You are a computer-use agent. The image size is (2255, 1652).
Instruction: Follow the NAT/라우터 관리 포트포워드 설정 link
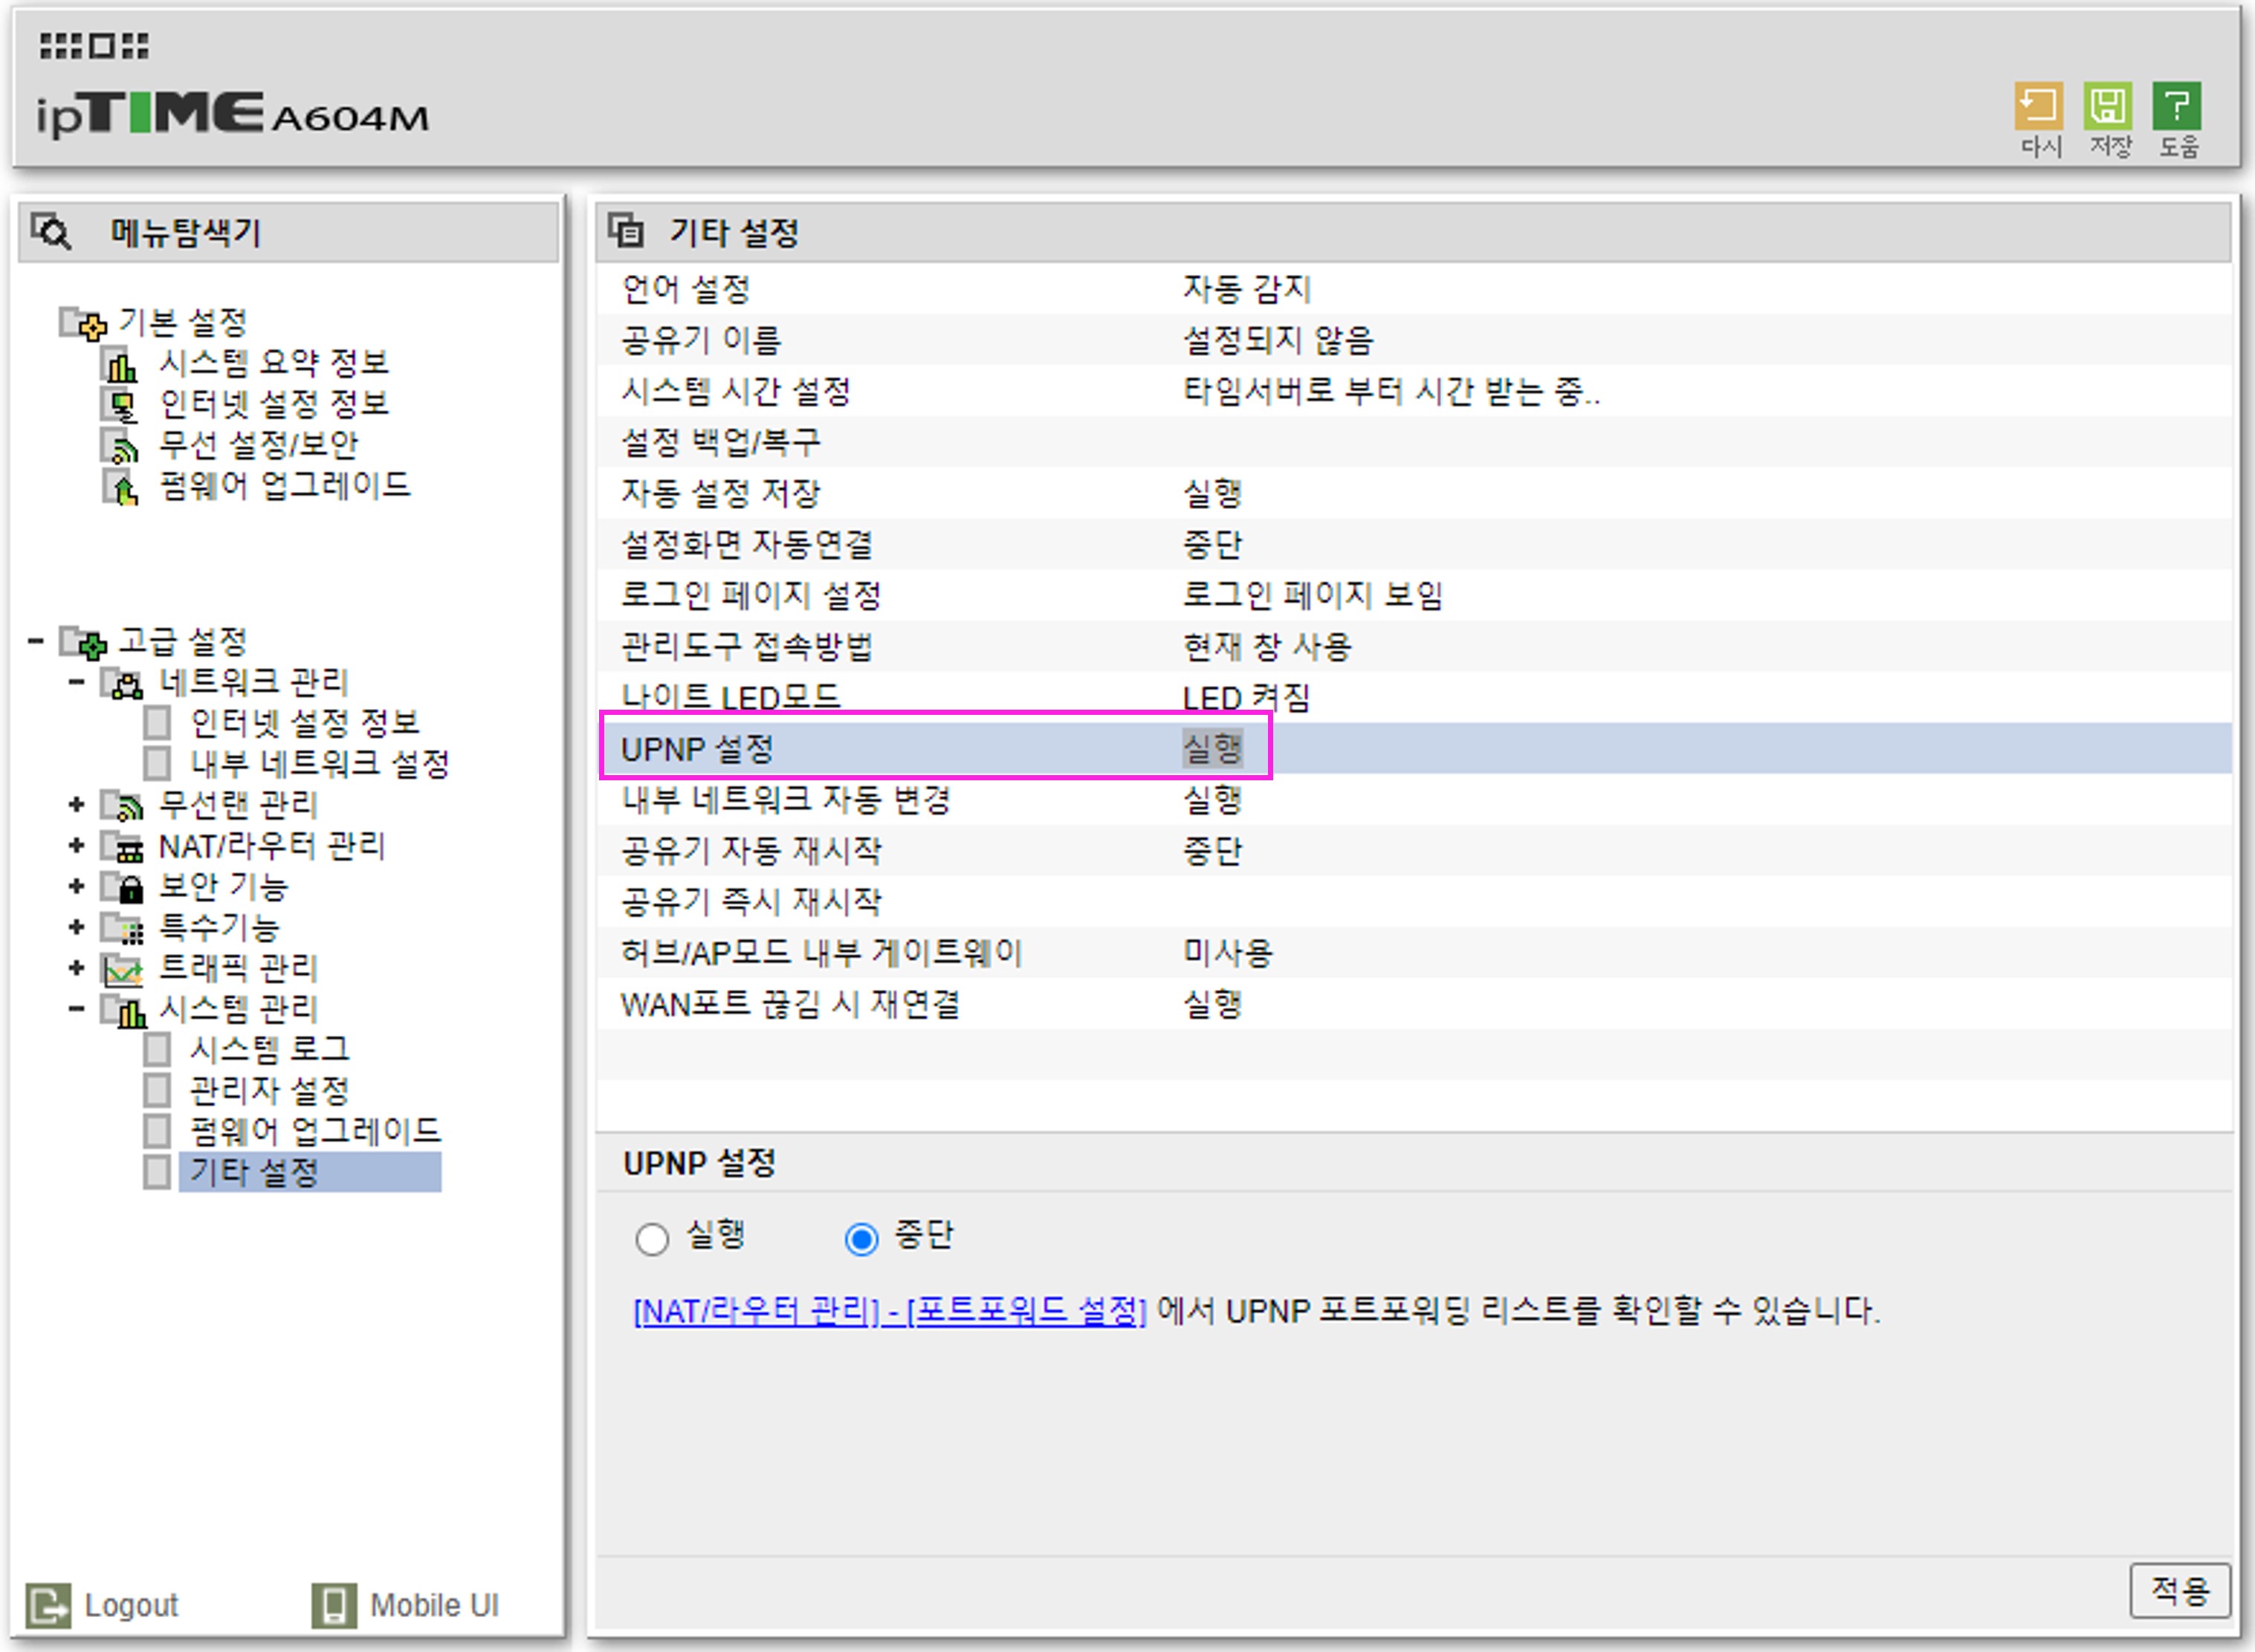(889, 1311)
